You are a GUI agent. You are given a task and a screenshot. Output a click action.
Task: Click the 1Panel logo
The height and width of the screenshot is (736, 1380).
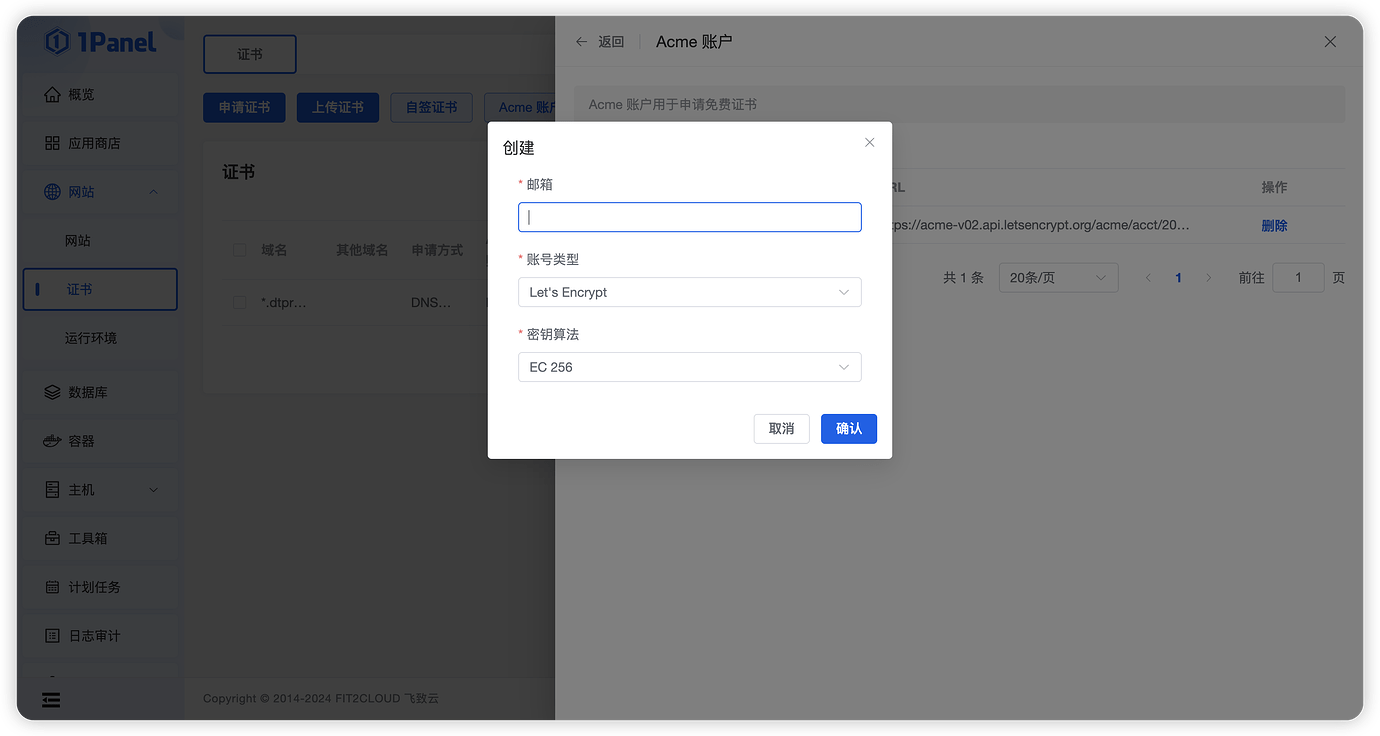pyautogui.click(x=103, y=42)
